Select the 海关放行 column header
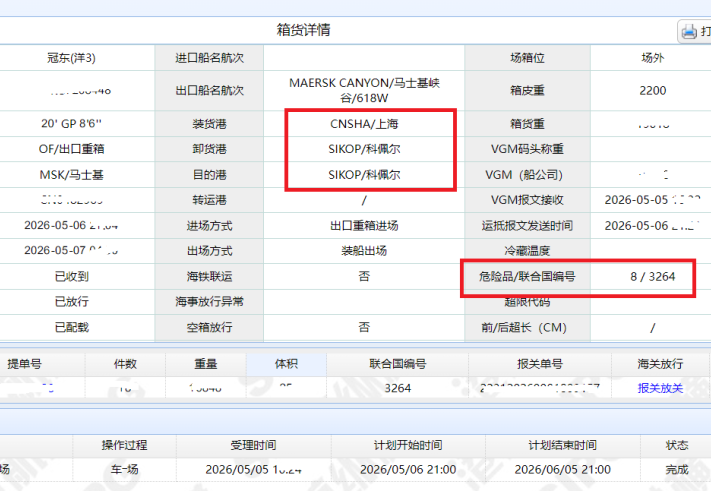 (x=660, y=364)
